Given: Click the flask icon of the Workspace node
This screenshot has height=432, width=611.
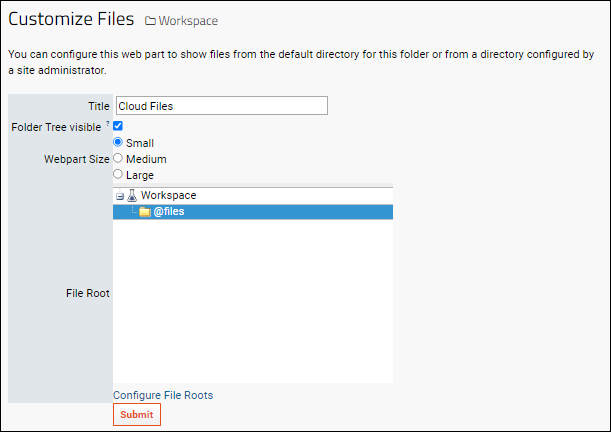Looking at the screenshot, I should (x=132, y=195).
